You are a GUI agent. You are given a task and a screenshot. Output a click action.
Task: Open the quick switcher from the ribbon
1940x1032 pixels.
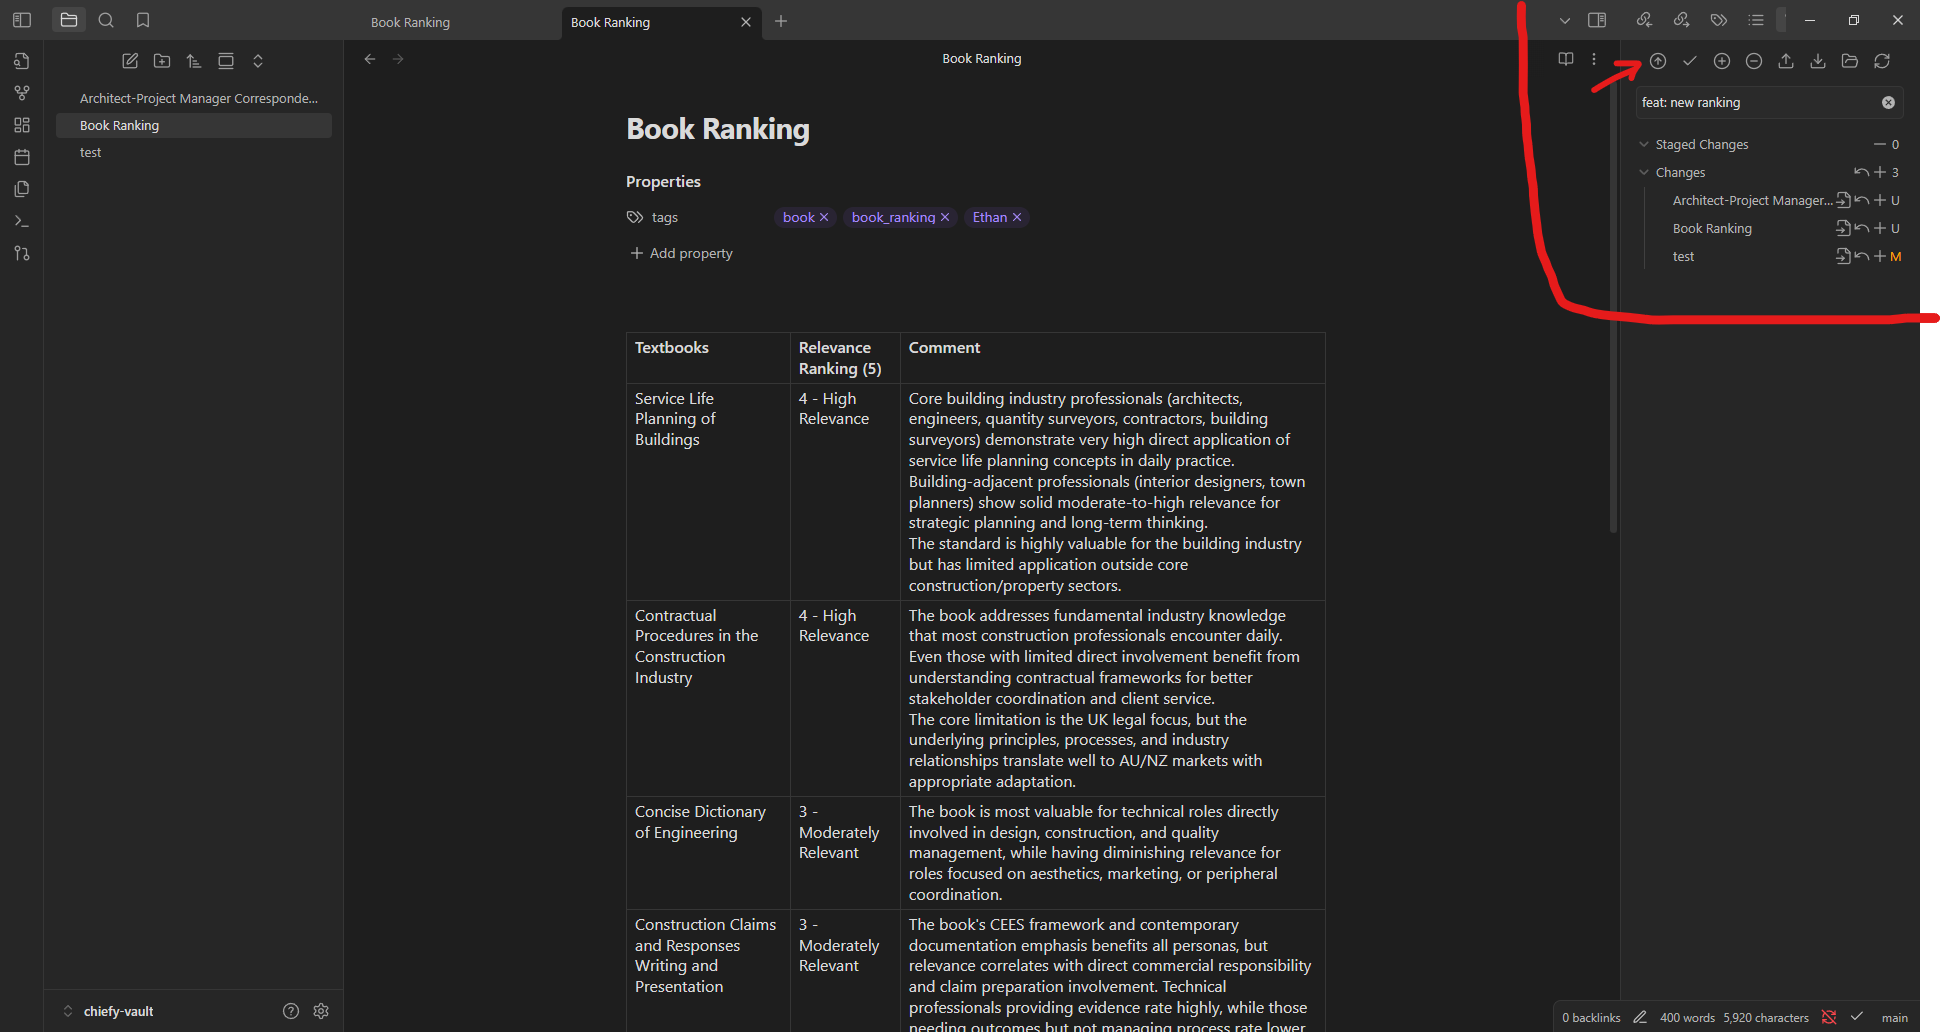pyautogui.click(x=22, y=61)
